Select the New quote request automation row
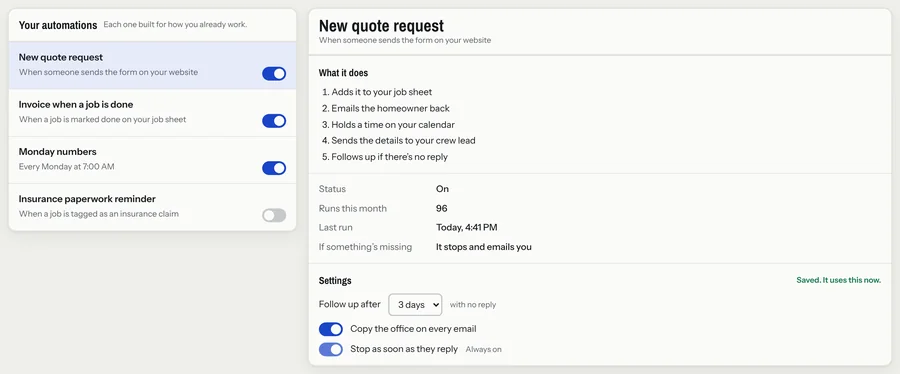Viewport: 900px width, 374px height. (153, 65)
